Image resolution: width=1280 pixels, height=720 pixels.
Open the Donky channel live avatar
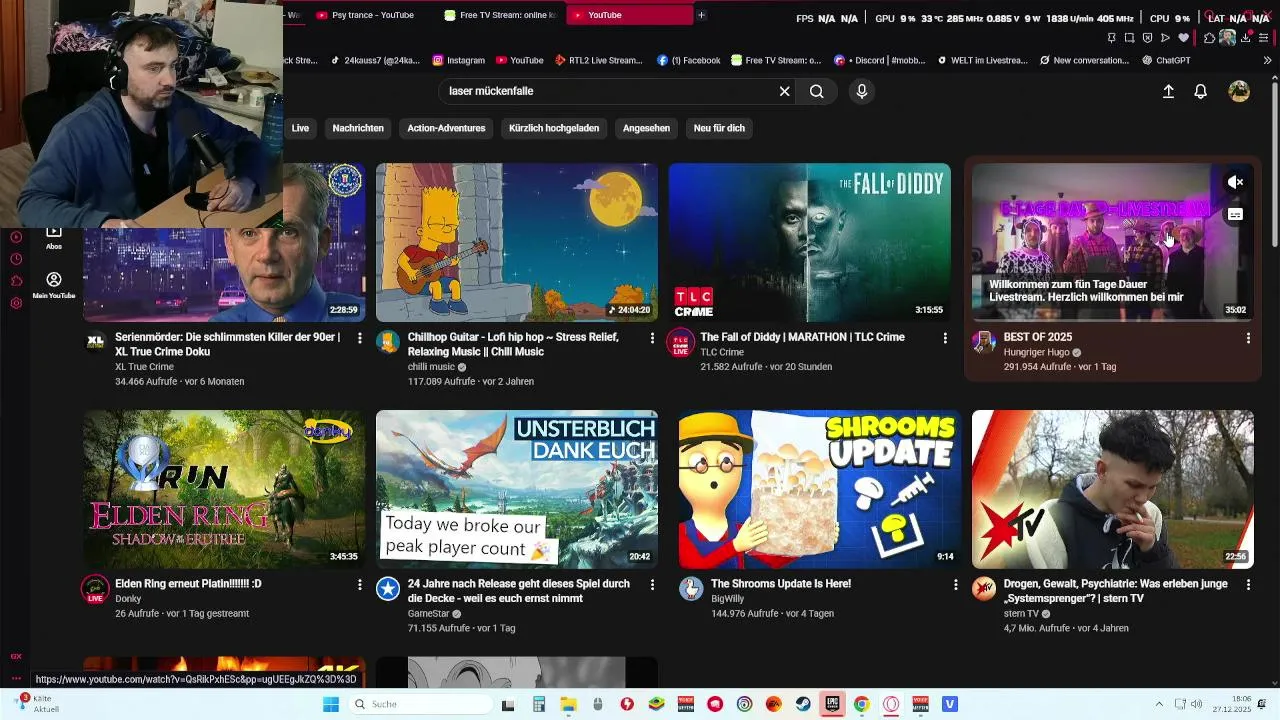[x=95, y=588]
